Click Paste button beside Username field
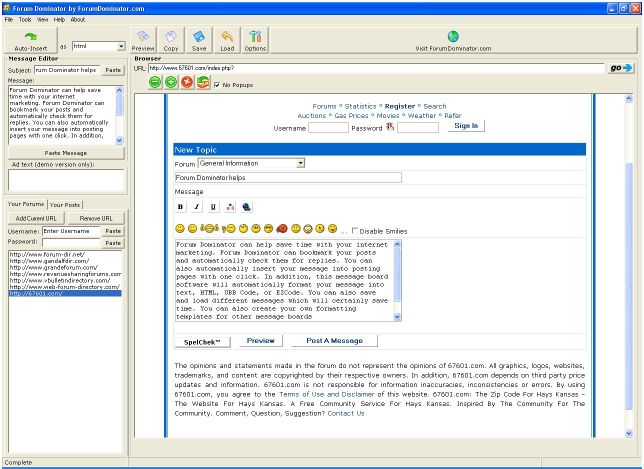Image resolution: width=644 pixels, height=469 pixels. coord(113,231)
